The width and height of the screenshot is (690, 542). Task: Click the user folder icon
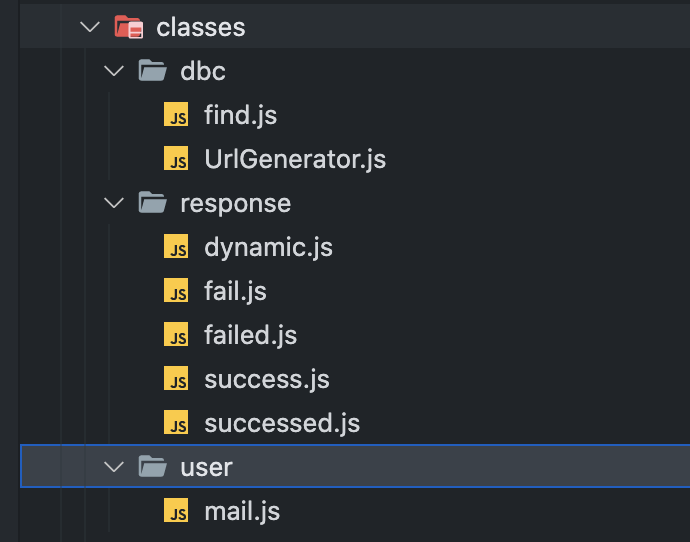tap(152, 467)
